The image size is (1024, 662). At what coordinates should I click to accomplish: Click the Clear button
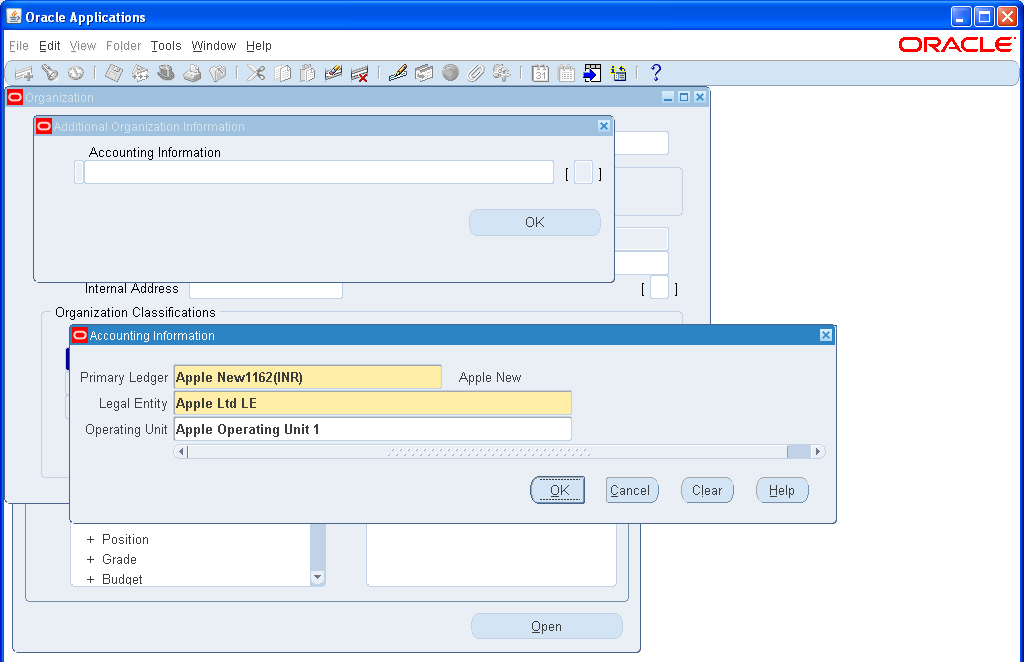(707, 490)
